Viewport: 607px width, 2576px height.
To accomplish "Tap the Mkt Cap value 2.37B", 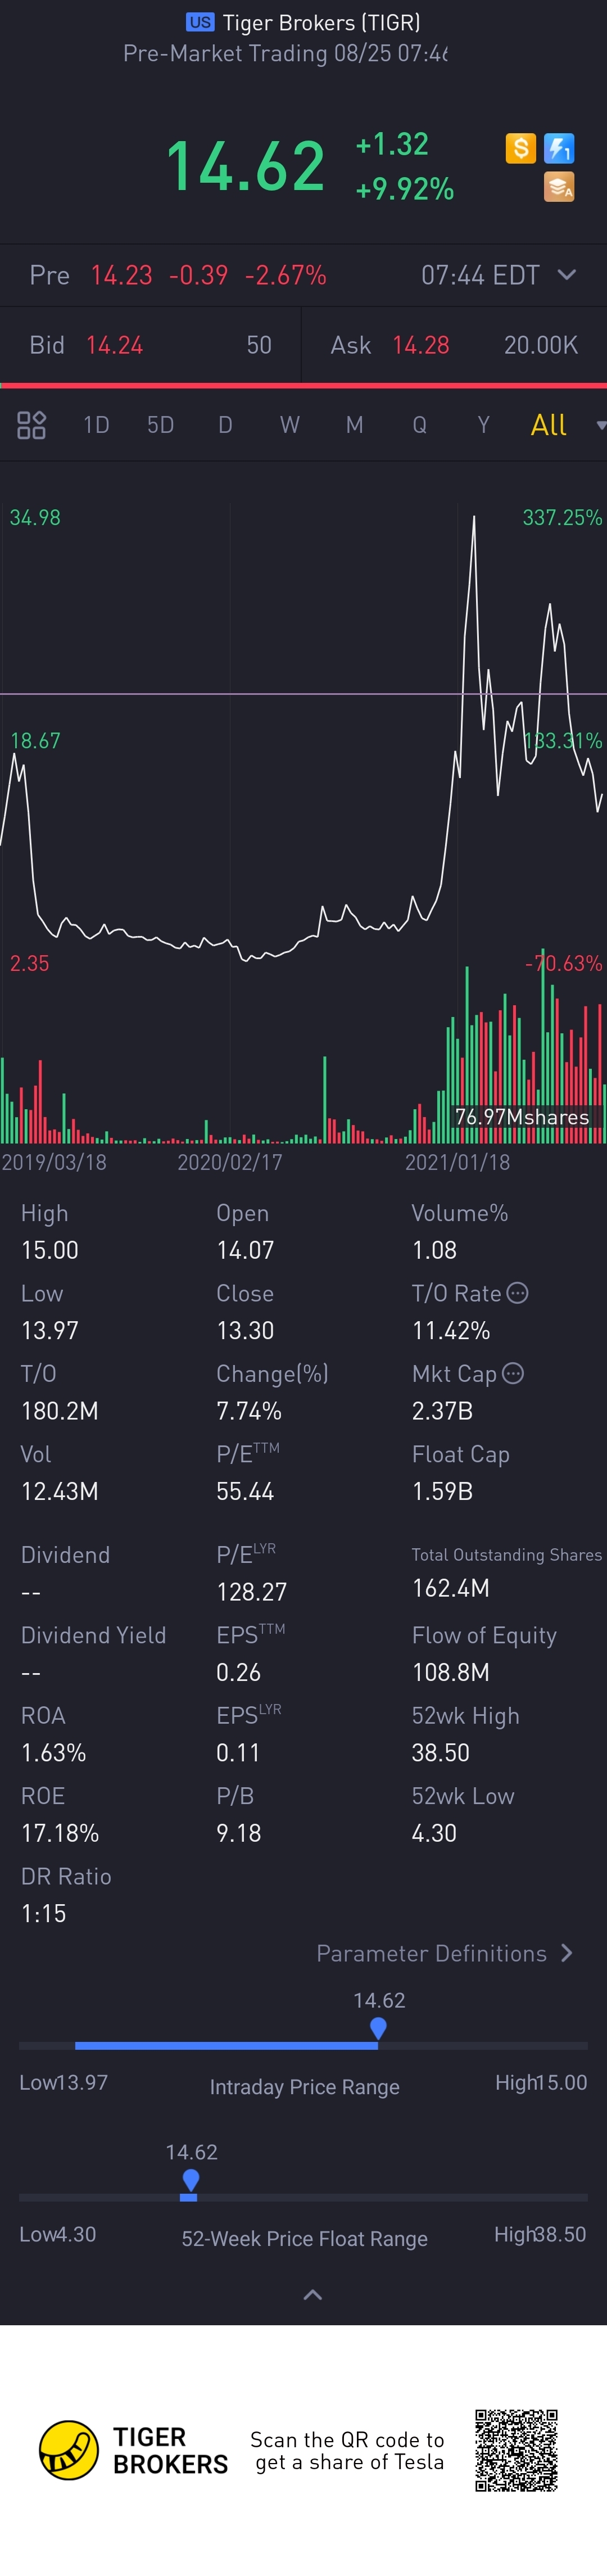I will pos(442,1411).
